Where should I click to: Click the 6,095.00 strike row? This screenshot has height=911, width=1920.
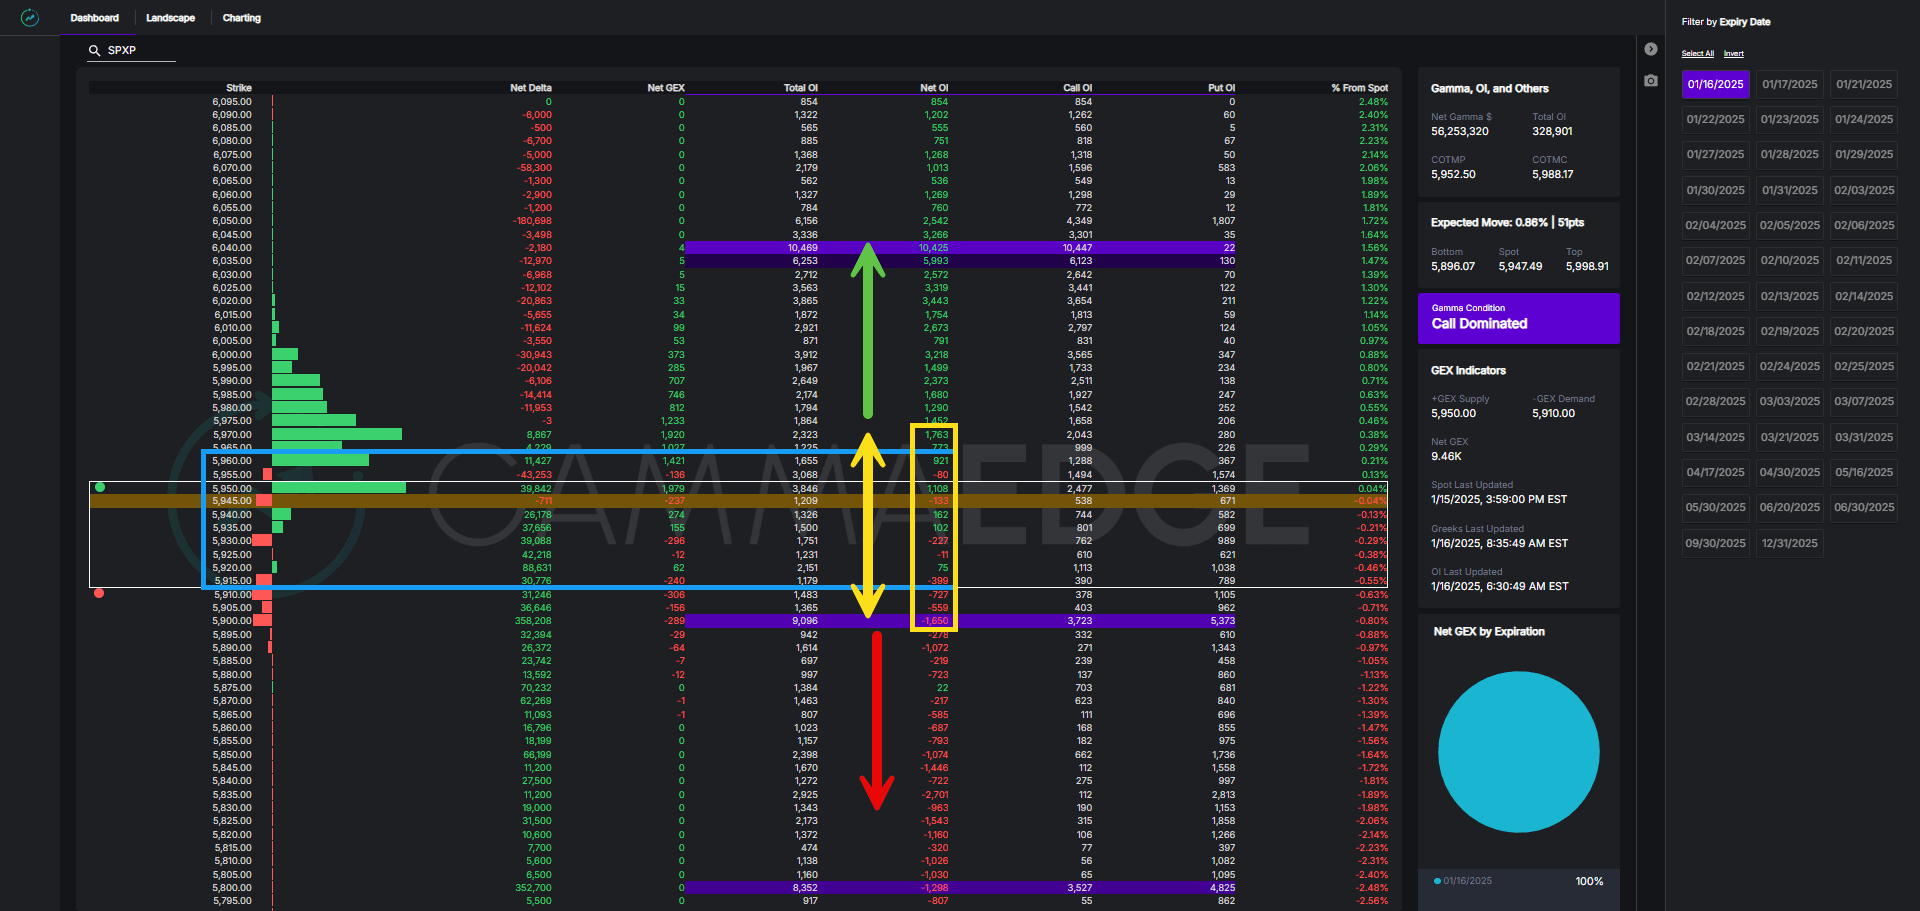[x=739, y=102]
